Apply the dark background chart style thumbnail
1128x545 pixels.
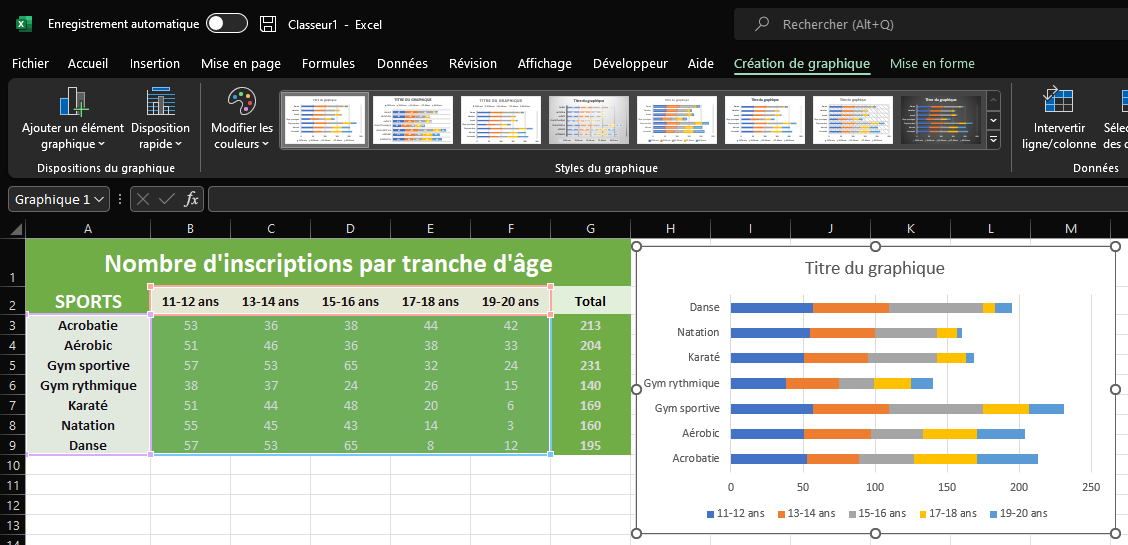coord(940,120)
